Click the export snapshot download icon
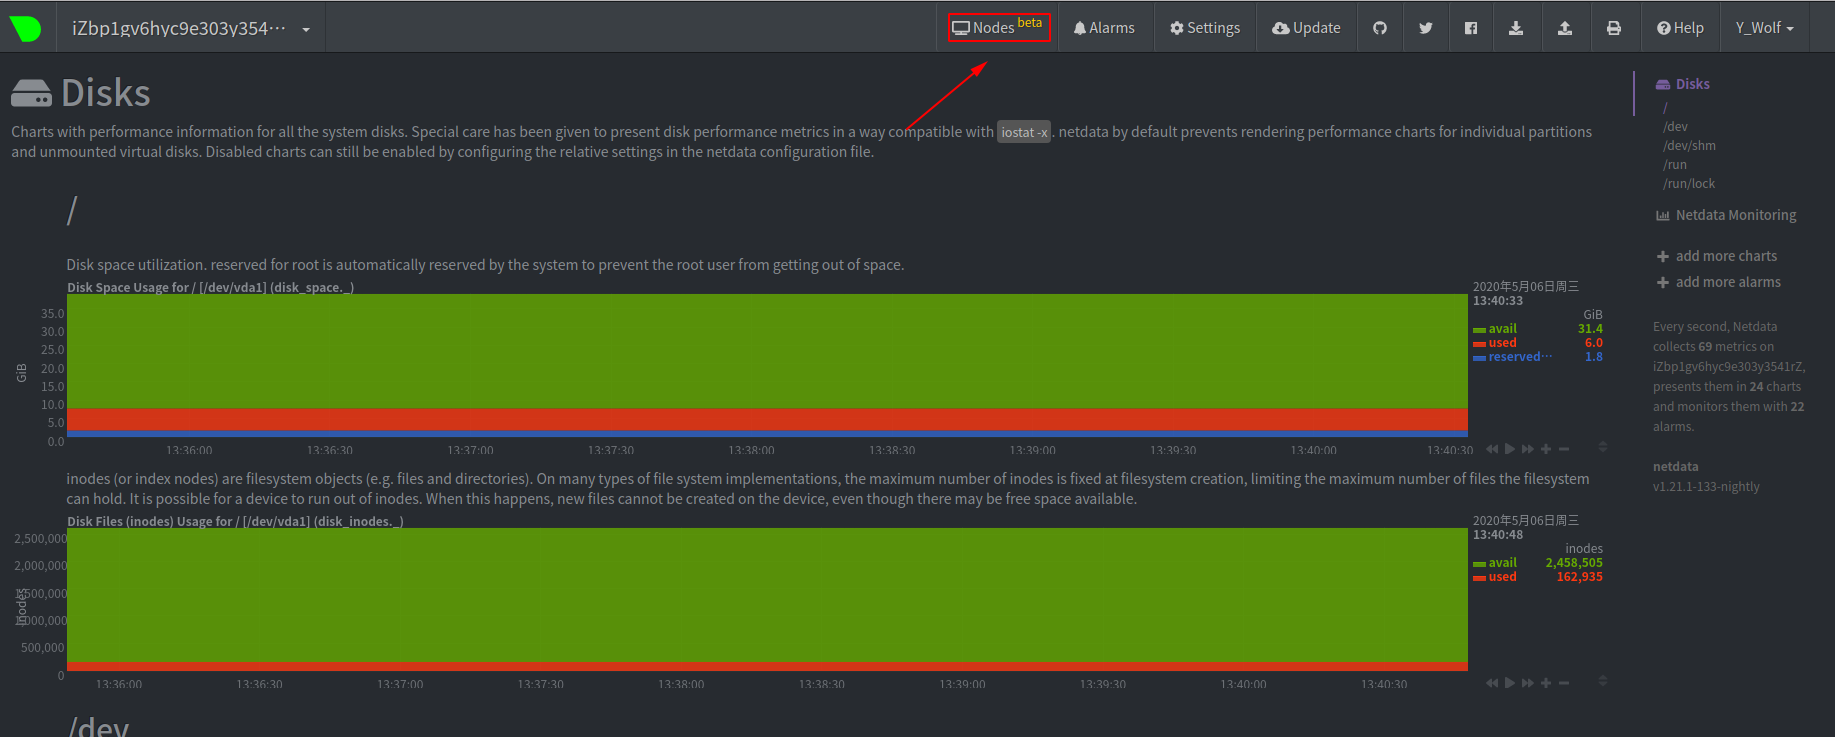The width and height of the screenshot is (1835, 737). pos(1516,28)
